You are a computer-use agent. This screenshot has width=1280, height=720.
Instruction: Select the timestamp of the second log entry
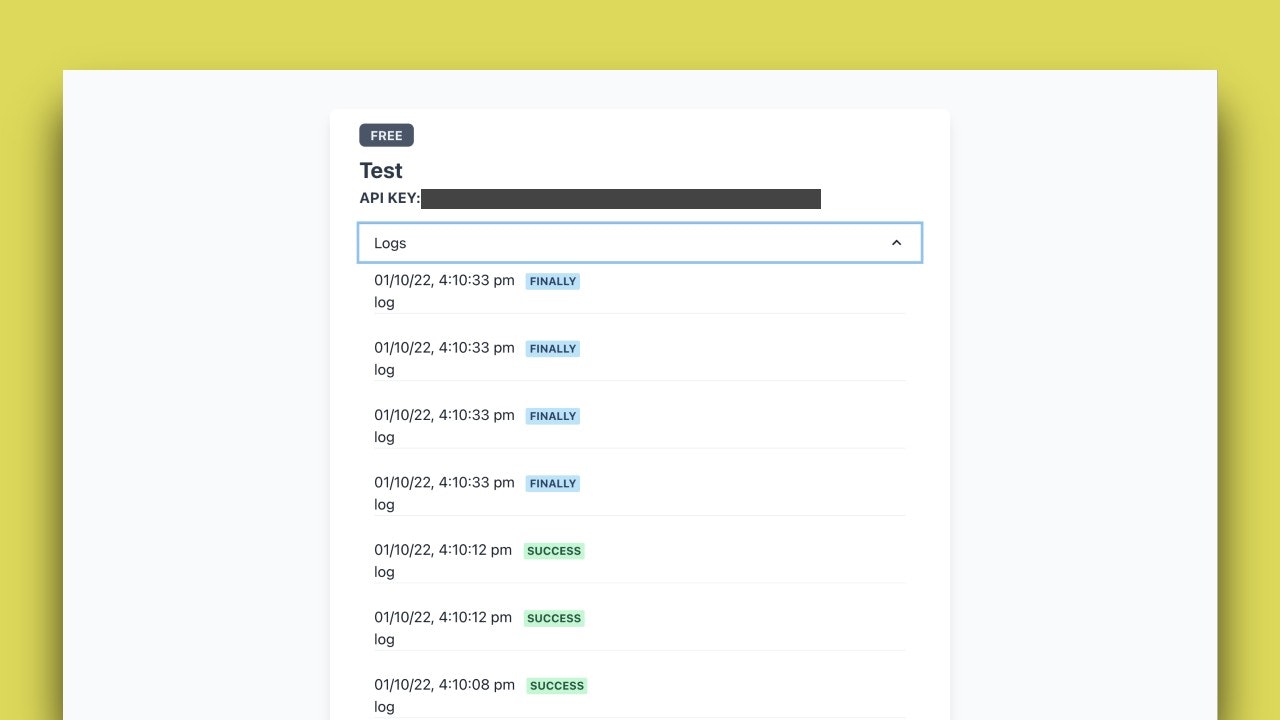click(444, 348)
